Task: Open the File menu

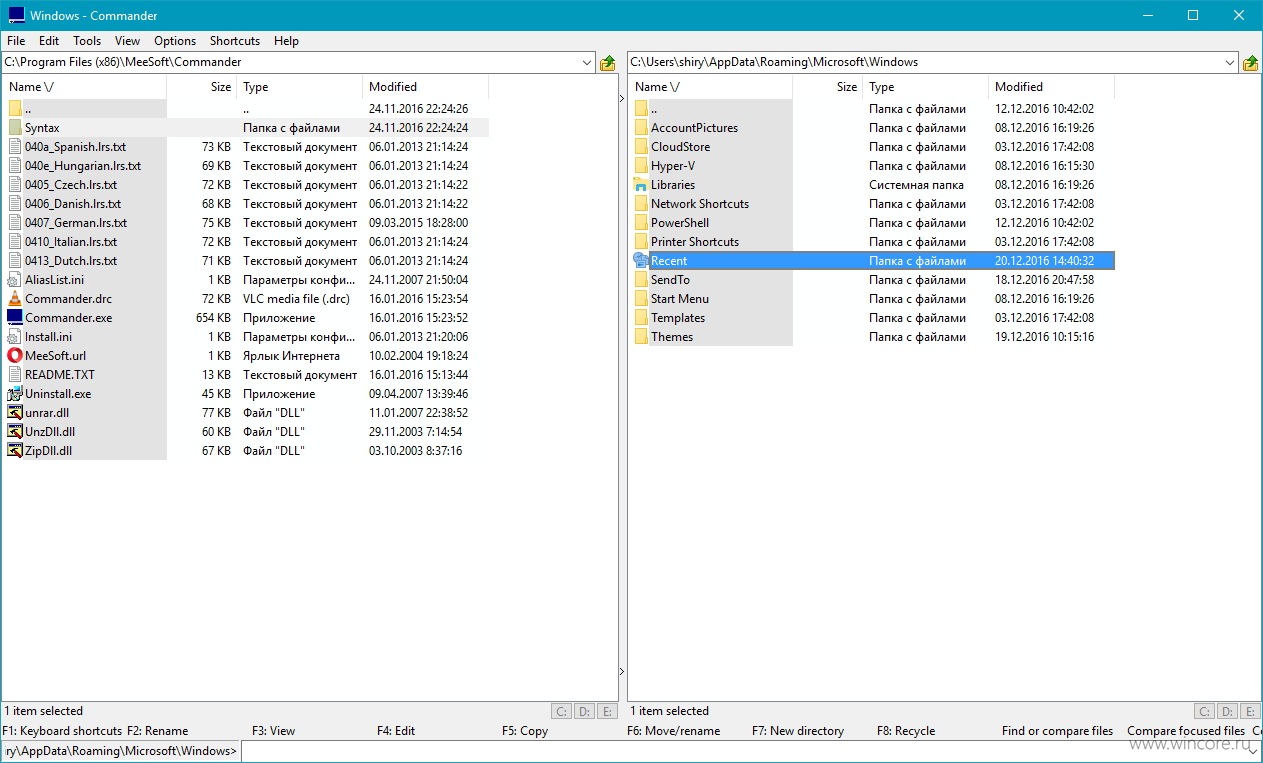Action: (x=16, y=41)
